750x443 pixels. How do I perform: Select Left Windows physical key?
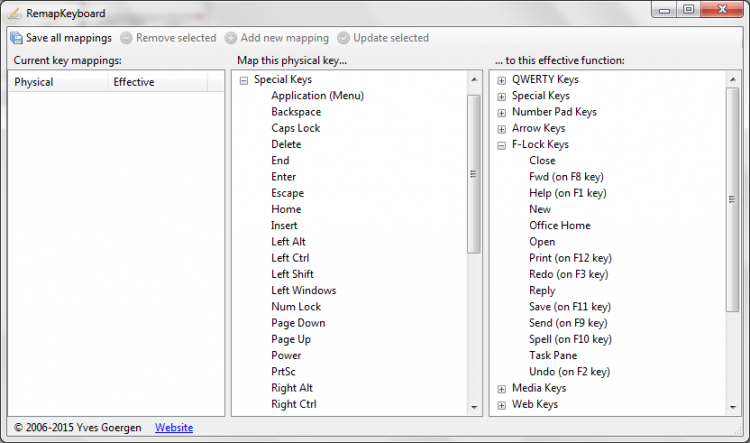(x=304, y=291)
